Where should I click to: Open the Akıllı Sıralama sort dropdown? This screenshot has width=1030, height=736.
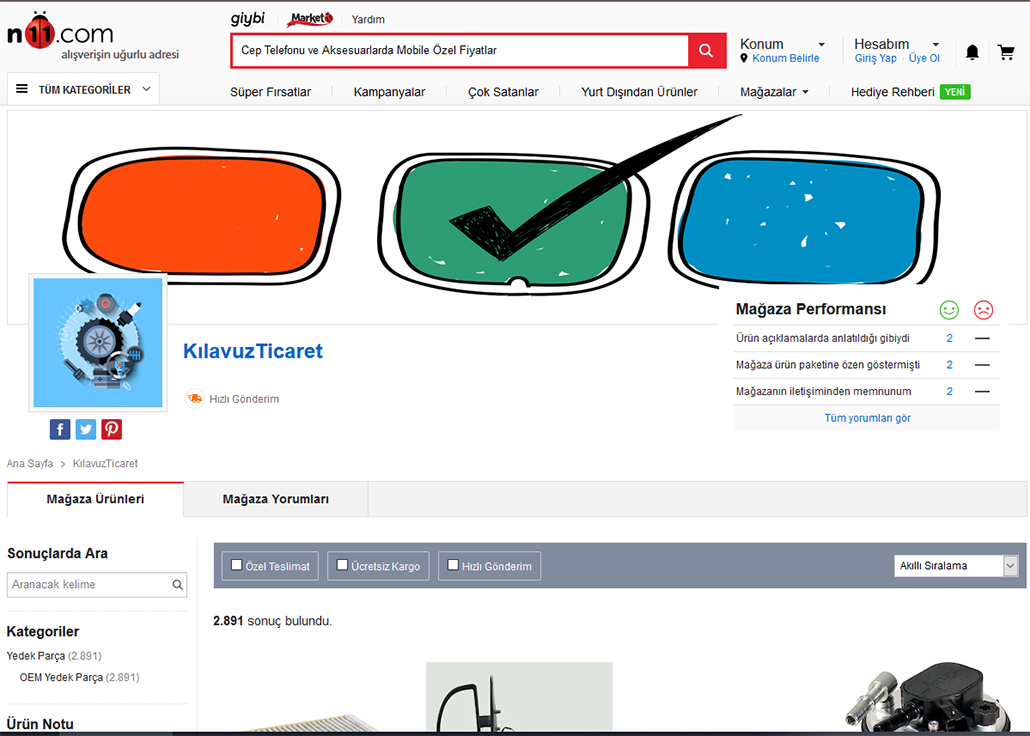[x=955, y=566]
